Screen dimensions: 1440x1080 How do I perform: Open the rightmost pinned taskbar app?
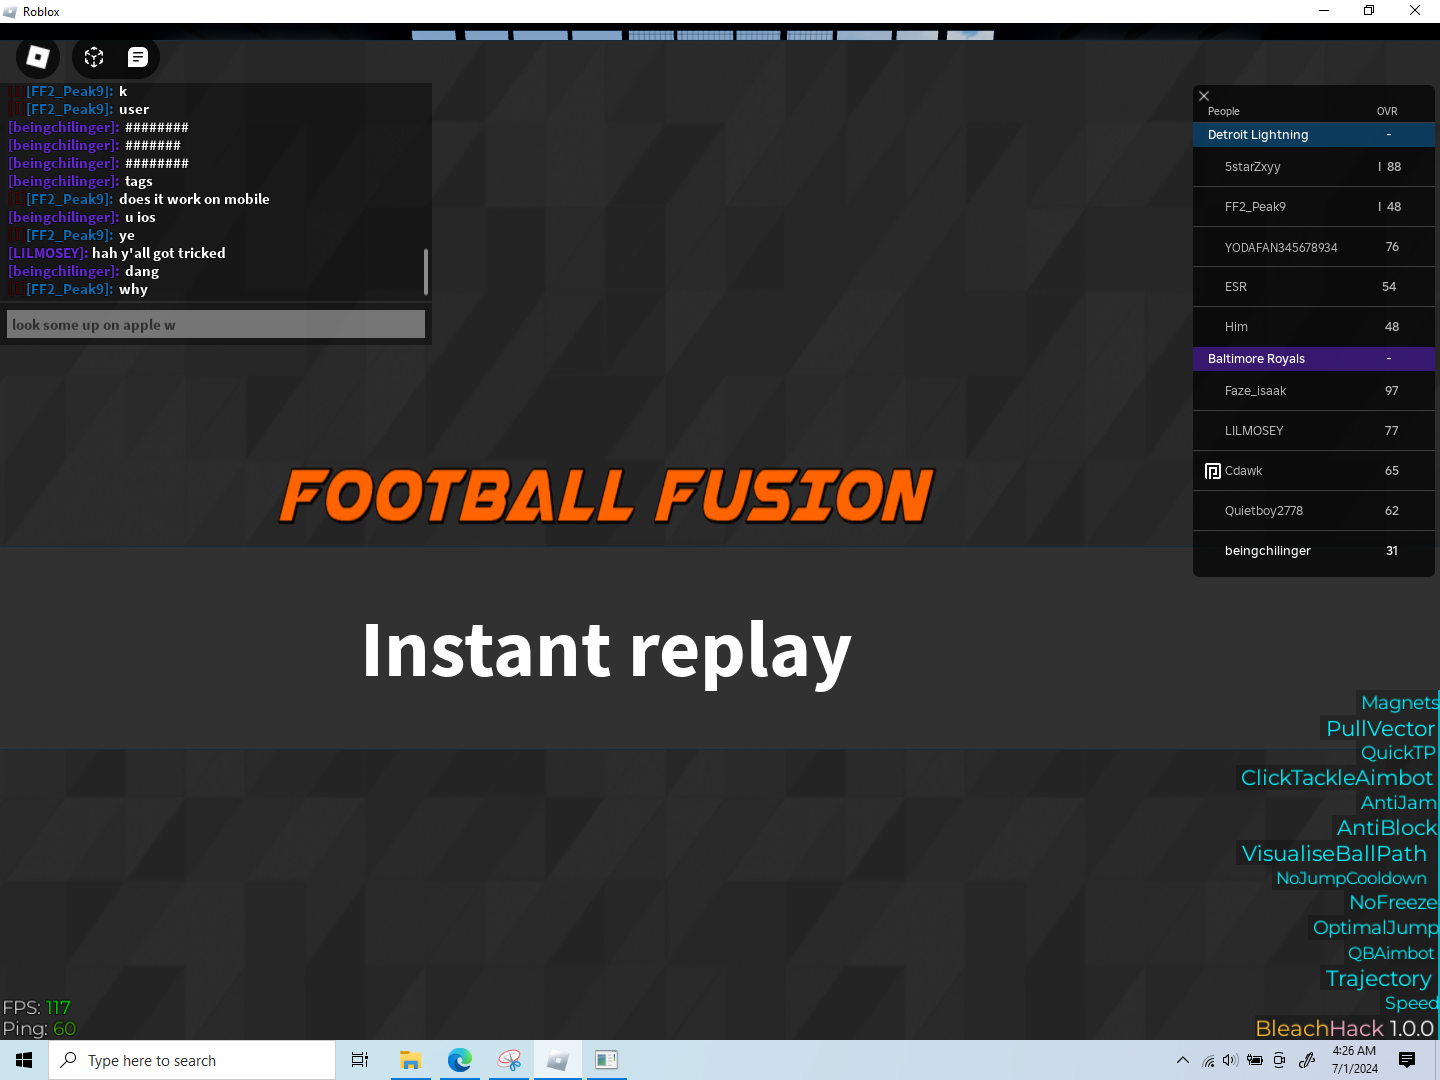coord(606,1060)
